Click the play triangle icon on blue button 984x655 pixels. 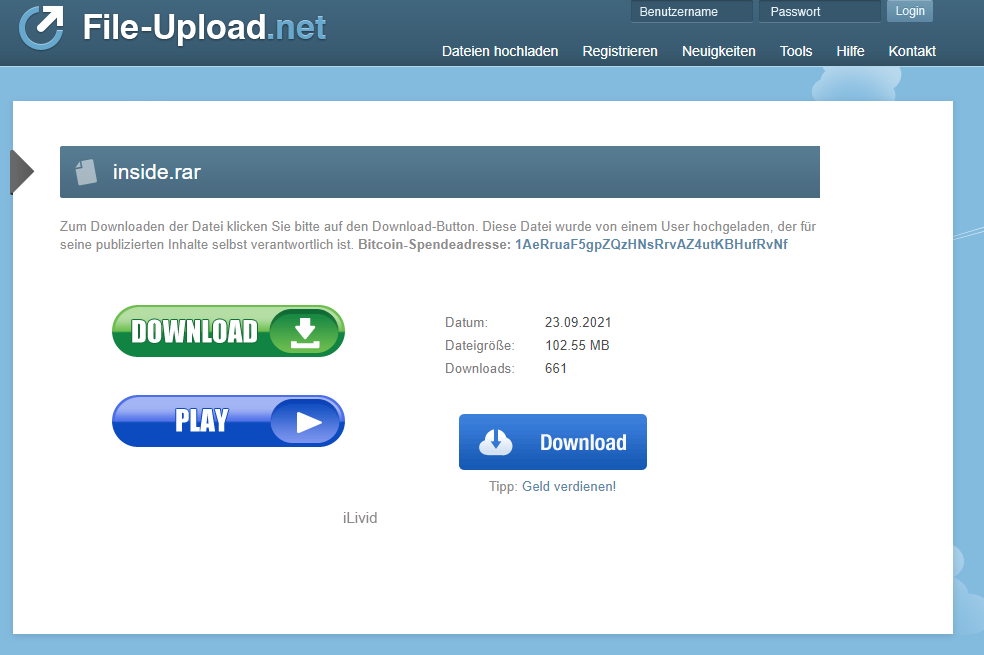[x=308, y=422]
